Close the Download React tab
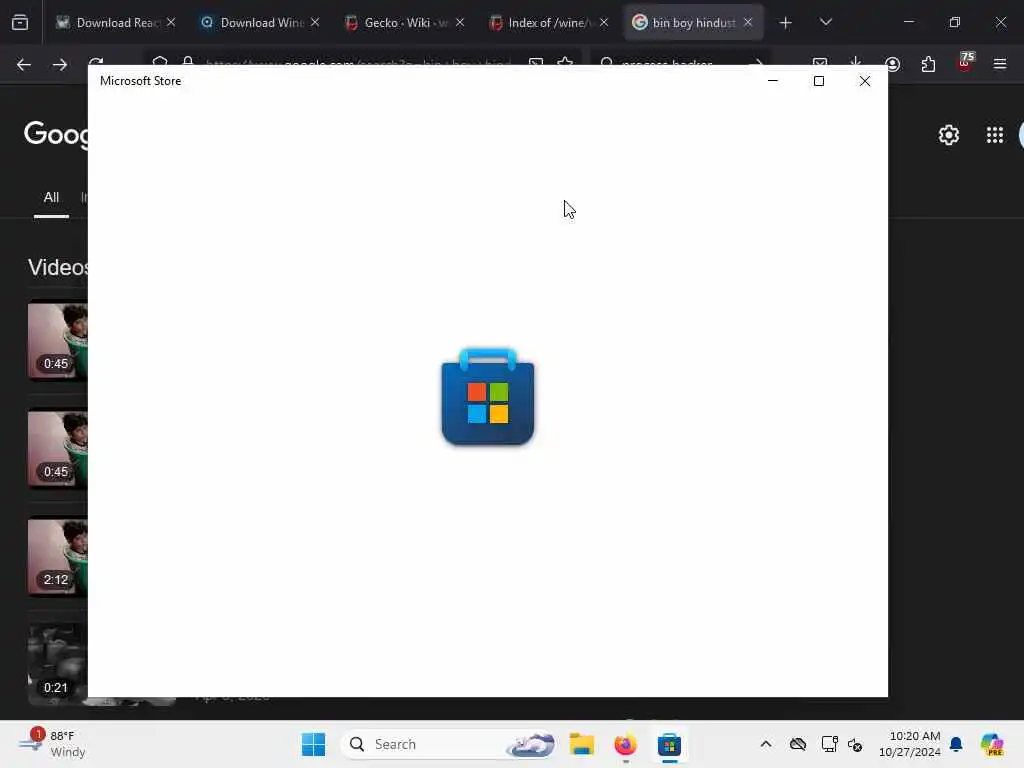Screen dimensions: 1024x768 (x=170, y=23)
